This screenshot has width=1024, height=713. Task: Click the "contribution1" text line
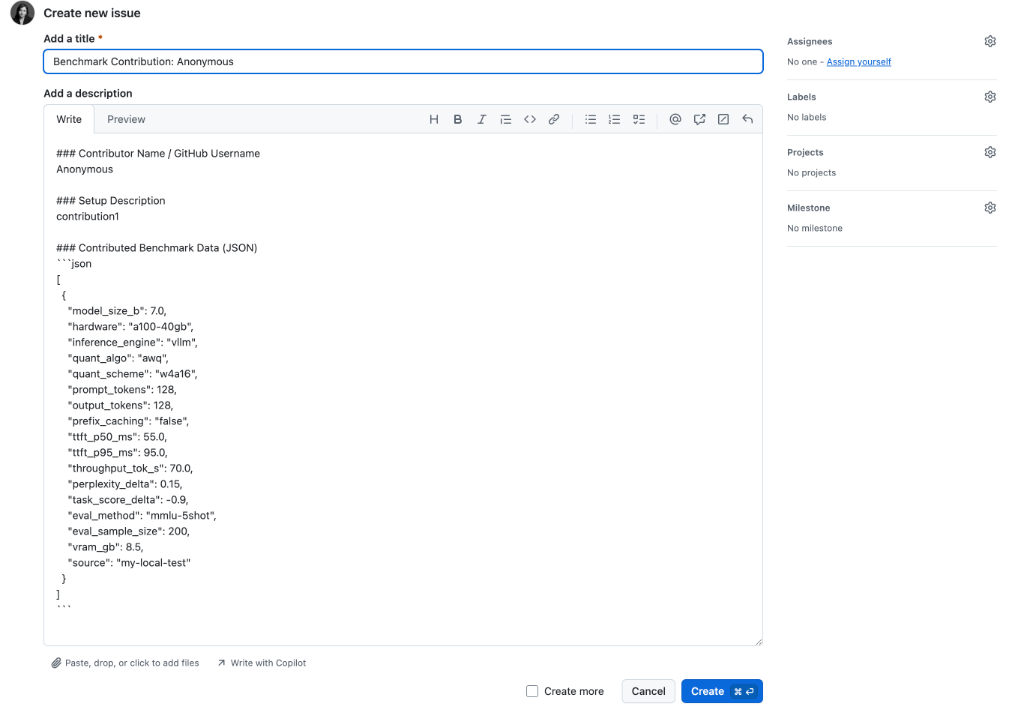(x=88, y=216)
